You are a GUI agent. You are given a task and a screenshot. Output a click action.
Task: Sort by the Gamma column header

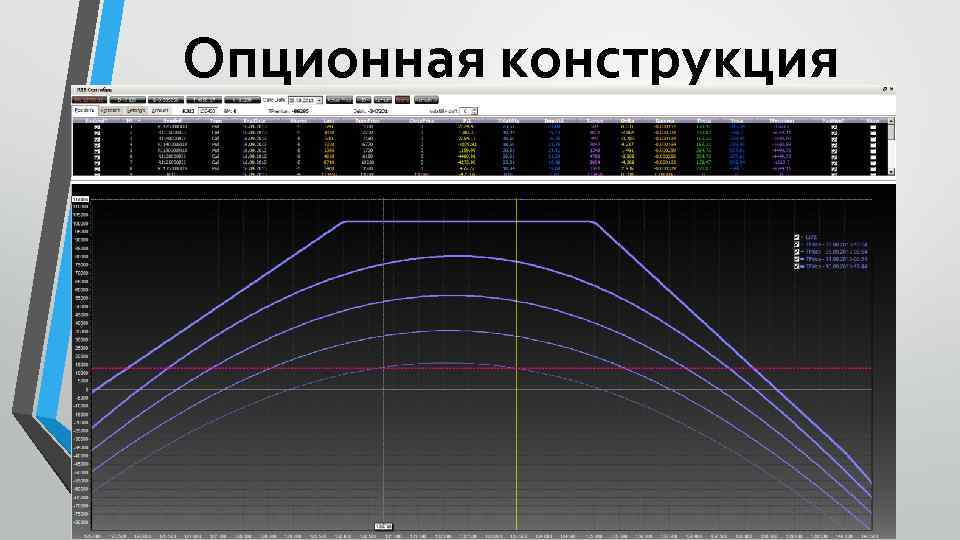click(665, 121)
